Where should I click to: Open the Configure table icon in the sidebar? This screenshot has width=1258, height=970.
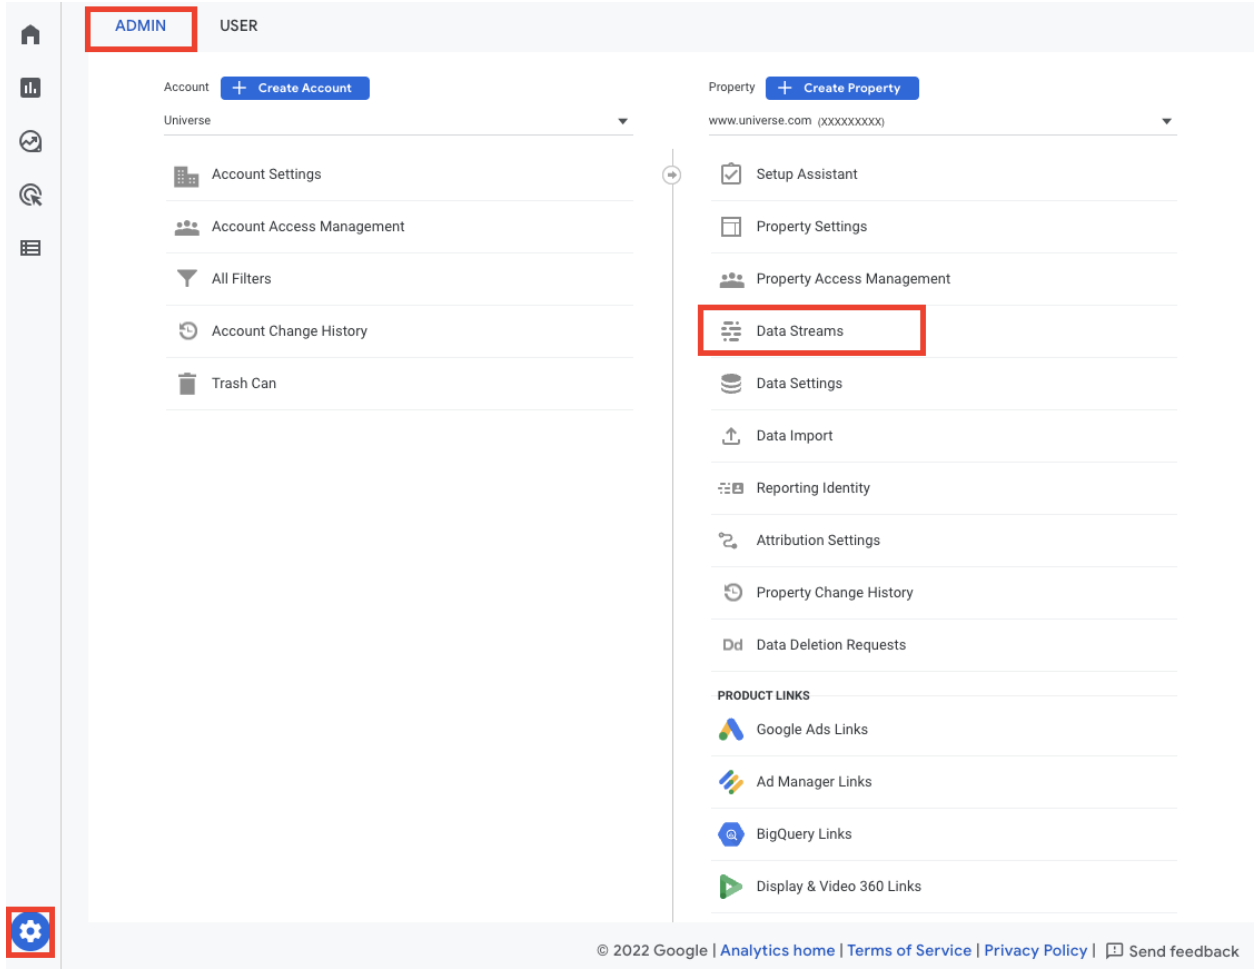coord(31,248)
